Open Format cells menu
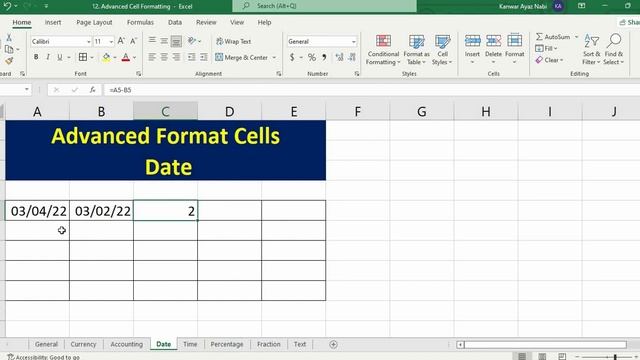Screen dimensions: 640x360 click(x=514, y=49)
